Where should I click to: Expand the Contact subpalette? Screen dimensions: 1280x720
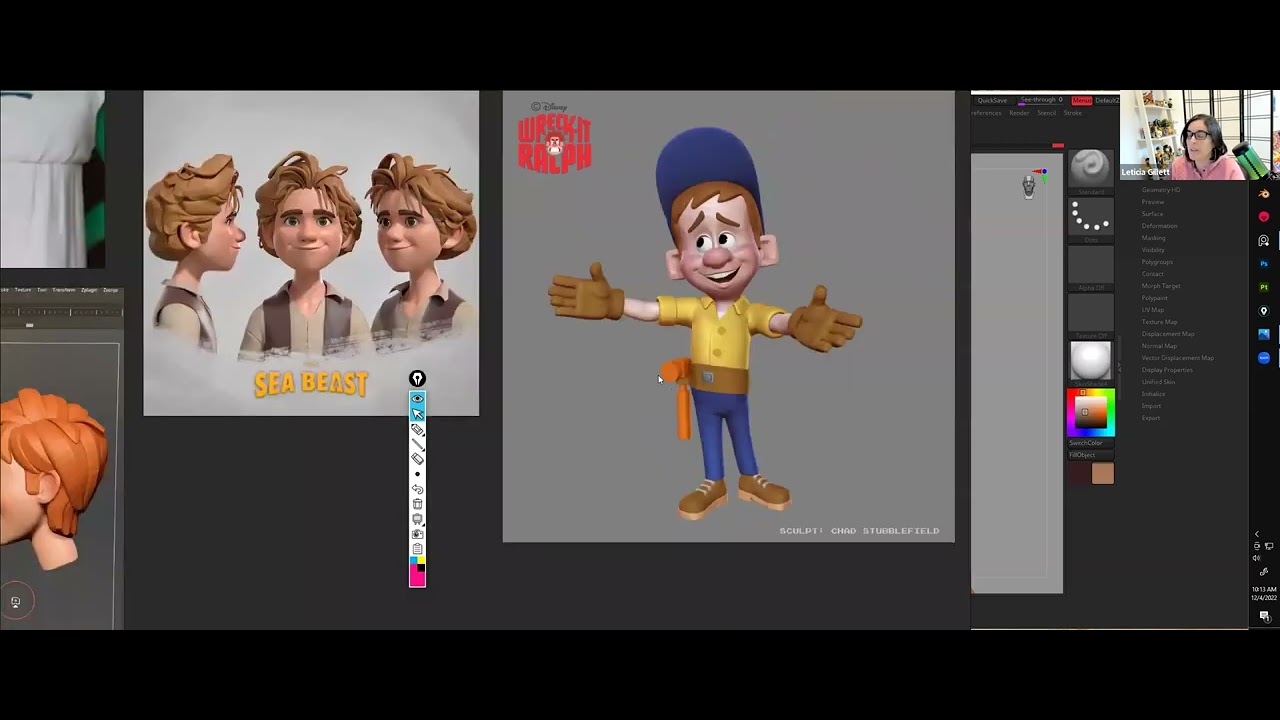[1153, 274]
